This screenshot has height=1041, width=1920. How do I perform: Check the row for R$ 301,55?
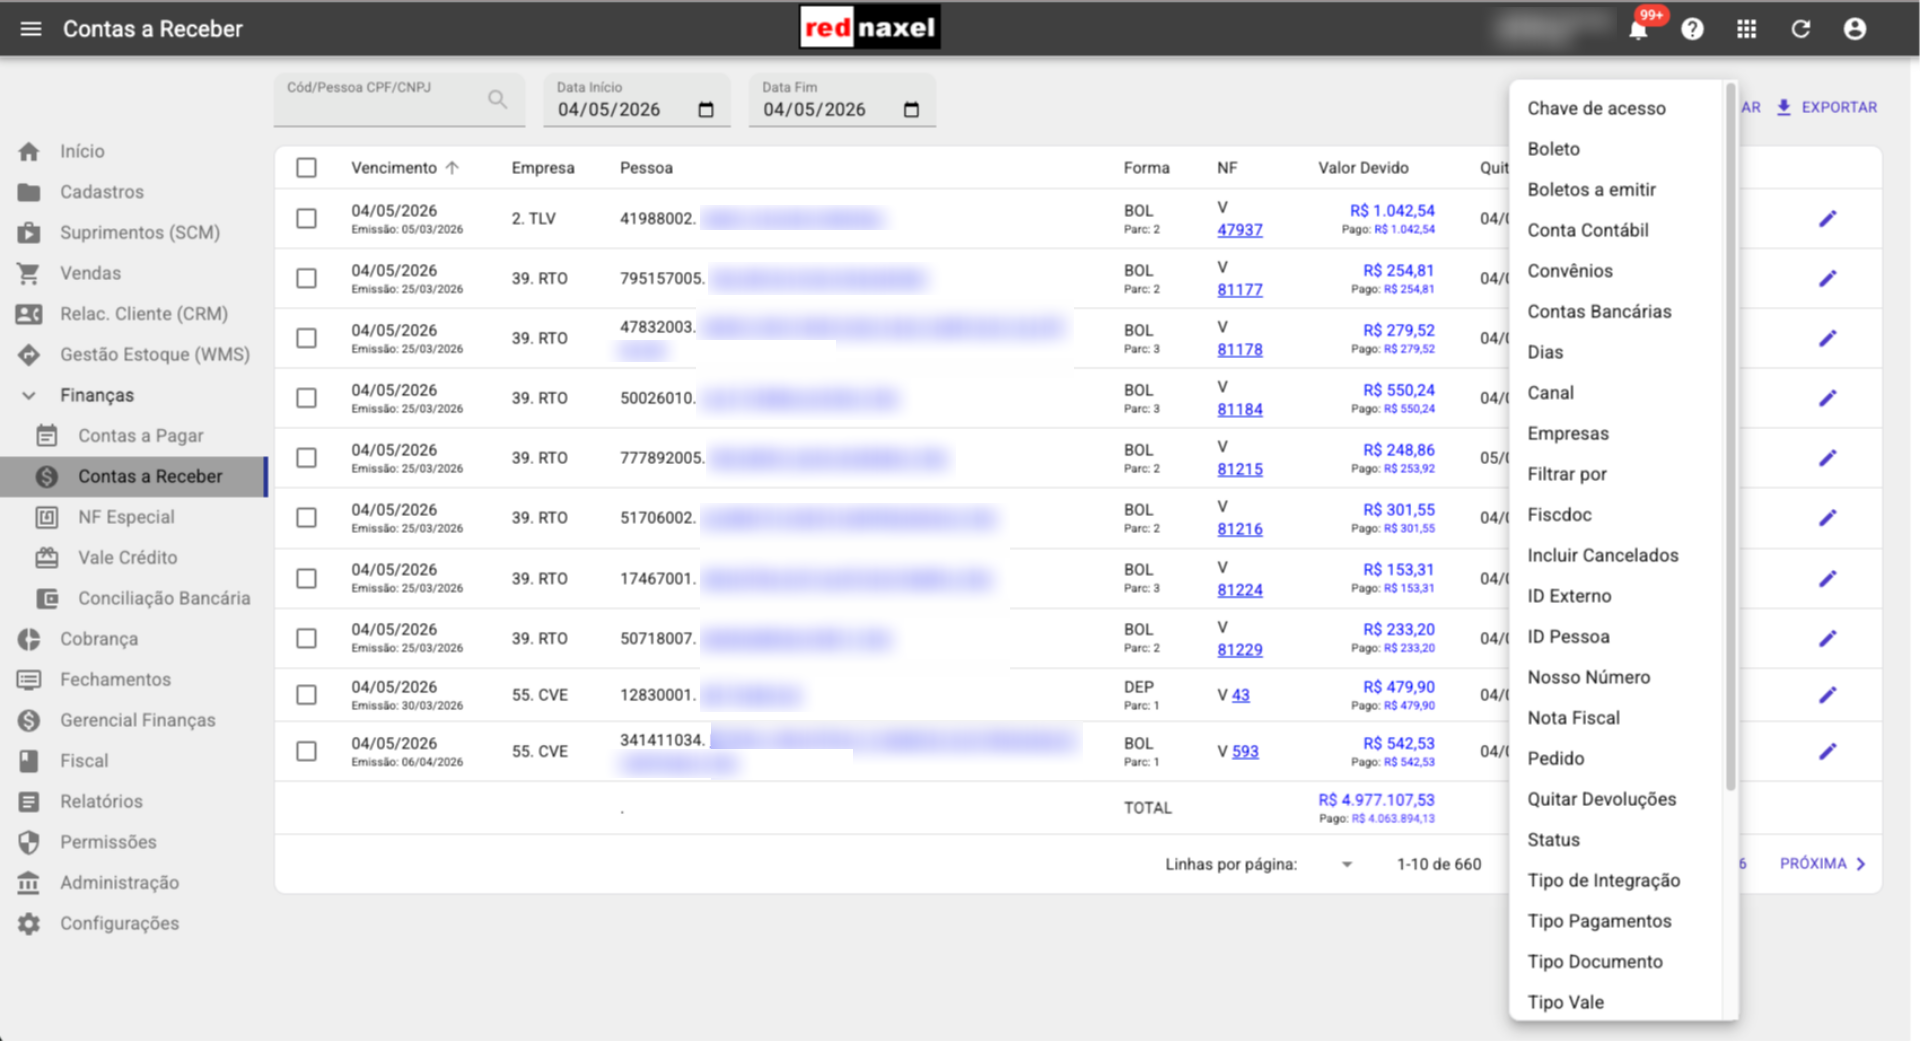(306, 518)
